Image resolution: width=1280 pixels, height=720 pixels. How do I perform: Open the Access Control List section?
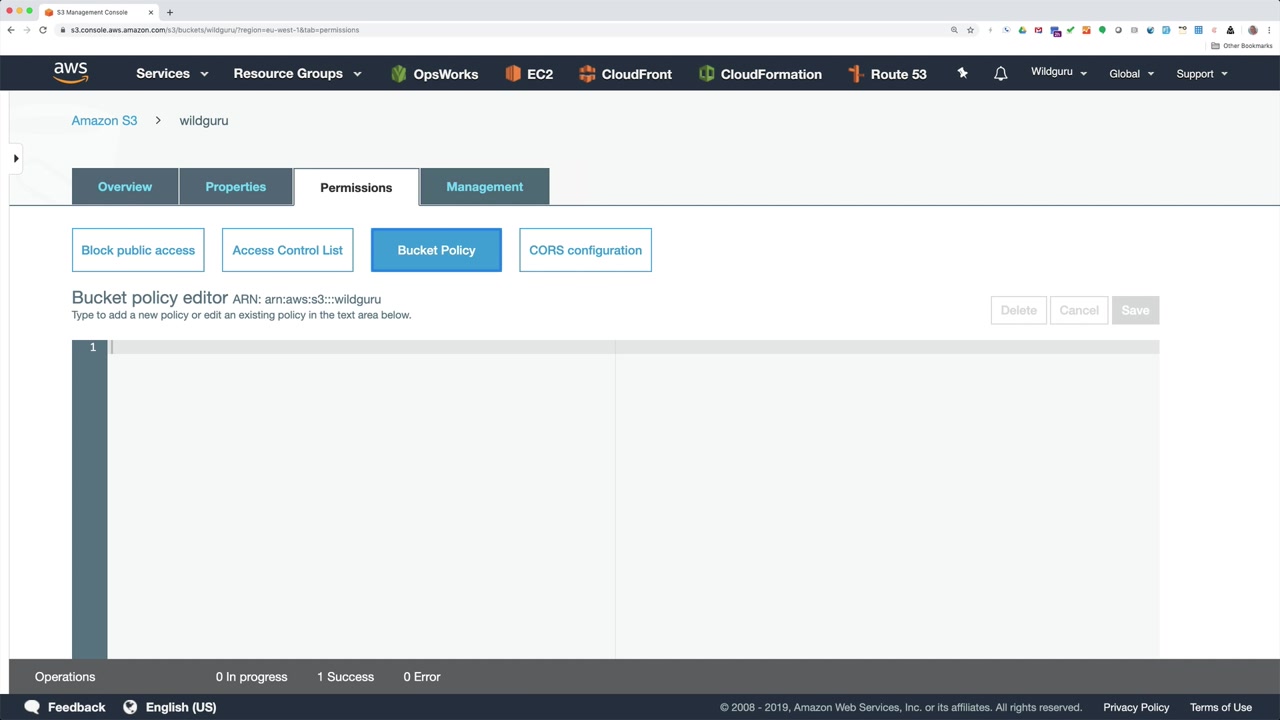[288, 250]
